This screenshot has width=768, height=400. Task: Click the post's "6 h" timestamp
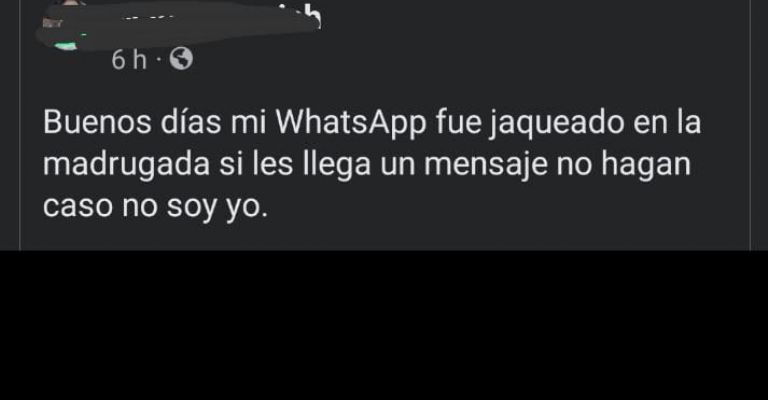(x=129, y=60)
